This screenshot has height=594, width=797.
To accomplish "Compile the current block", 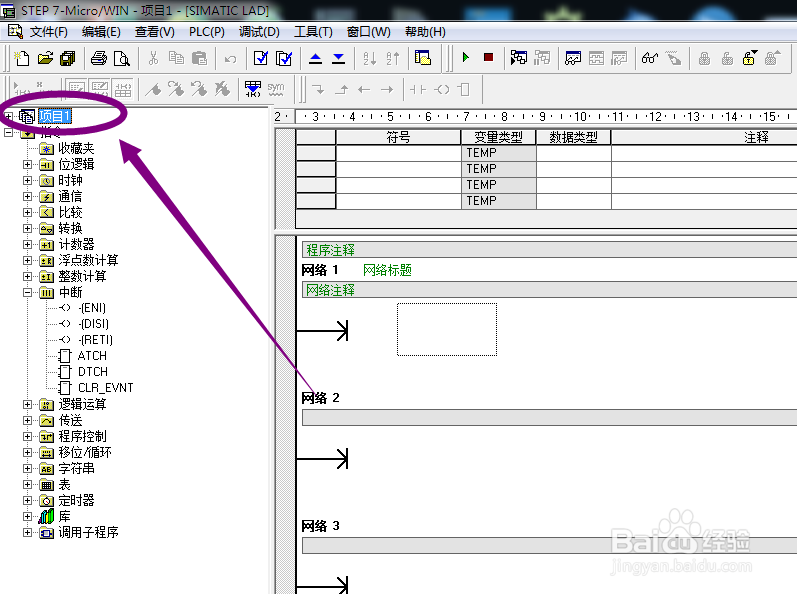I will (x=261, y=58).
